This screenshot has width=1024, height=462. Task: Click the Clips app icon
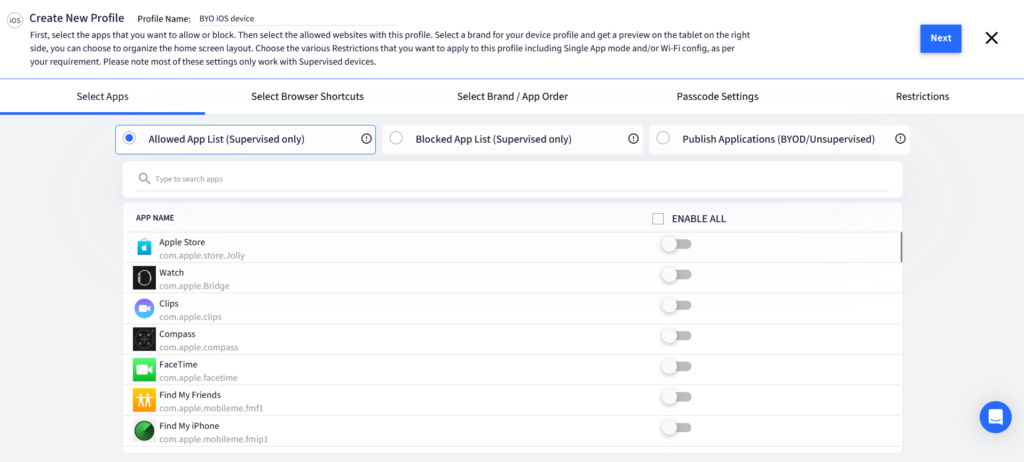[144, 308]
